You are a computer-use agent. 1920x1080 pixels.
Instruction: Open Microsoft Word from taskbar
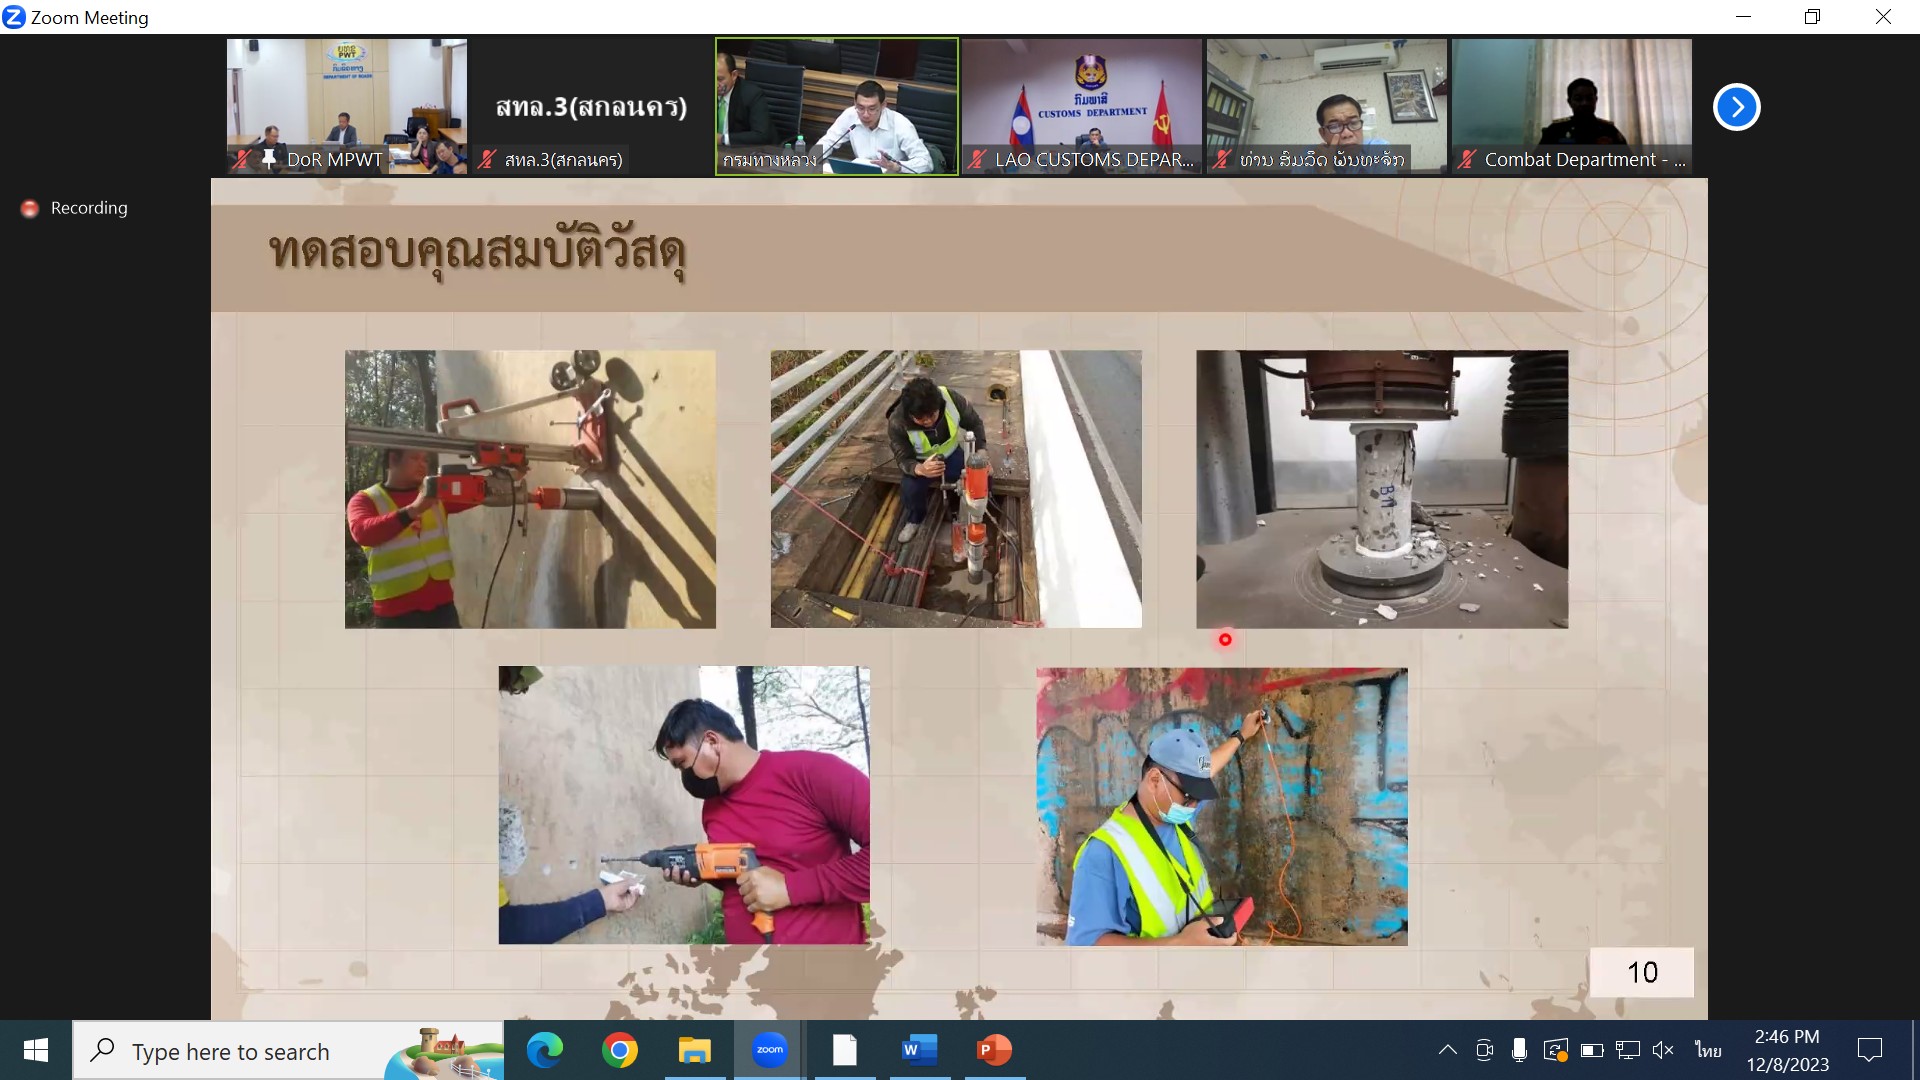pos(919,1050)
